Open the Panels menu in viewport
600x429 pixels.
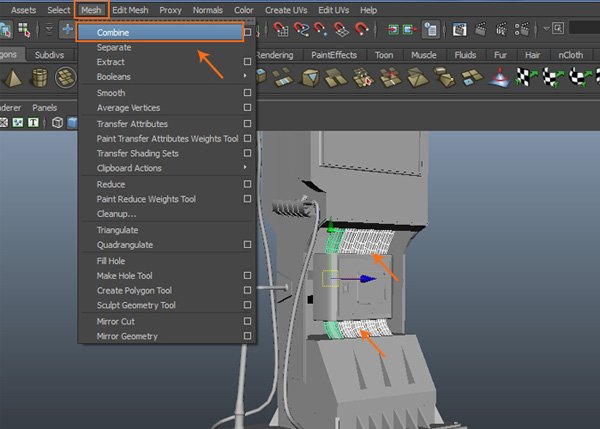(44, 108)
